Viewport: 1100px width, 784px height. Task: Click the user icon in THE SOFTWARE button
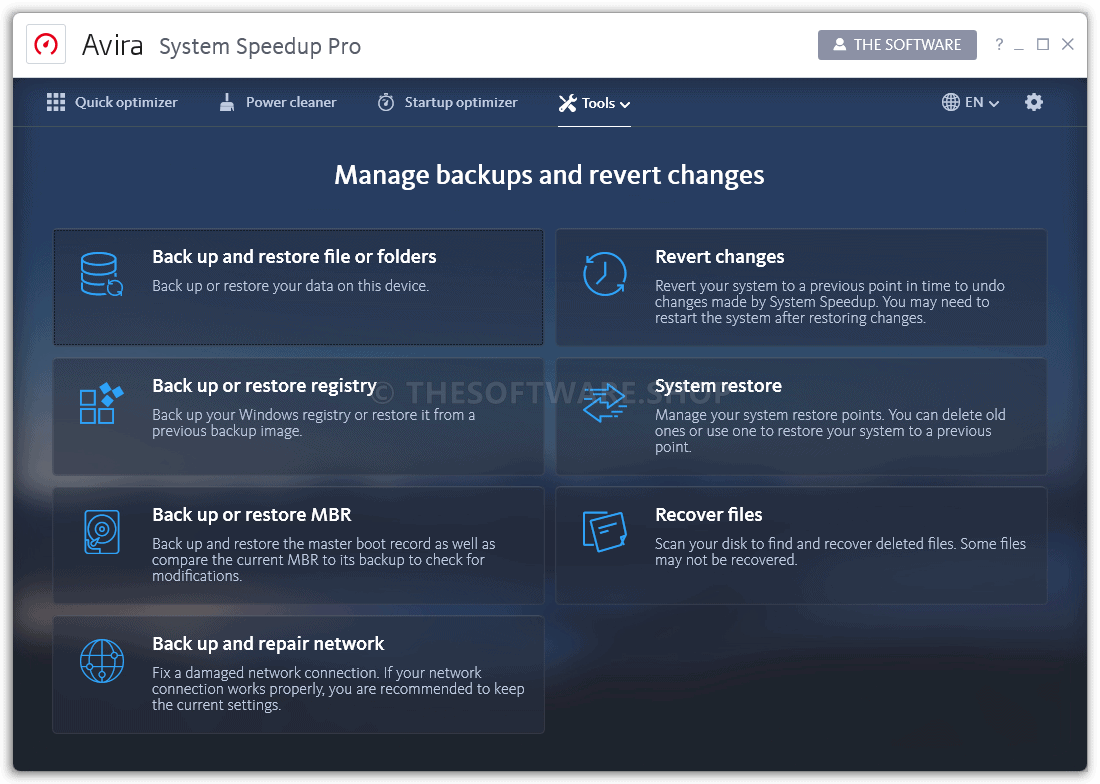point(839,44)
